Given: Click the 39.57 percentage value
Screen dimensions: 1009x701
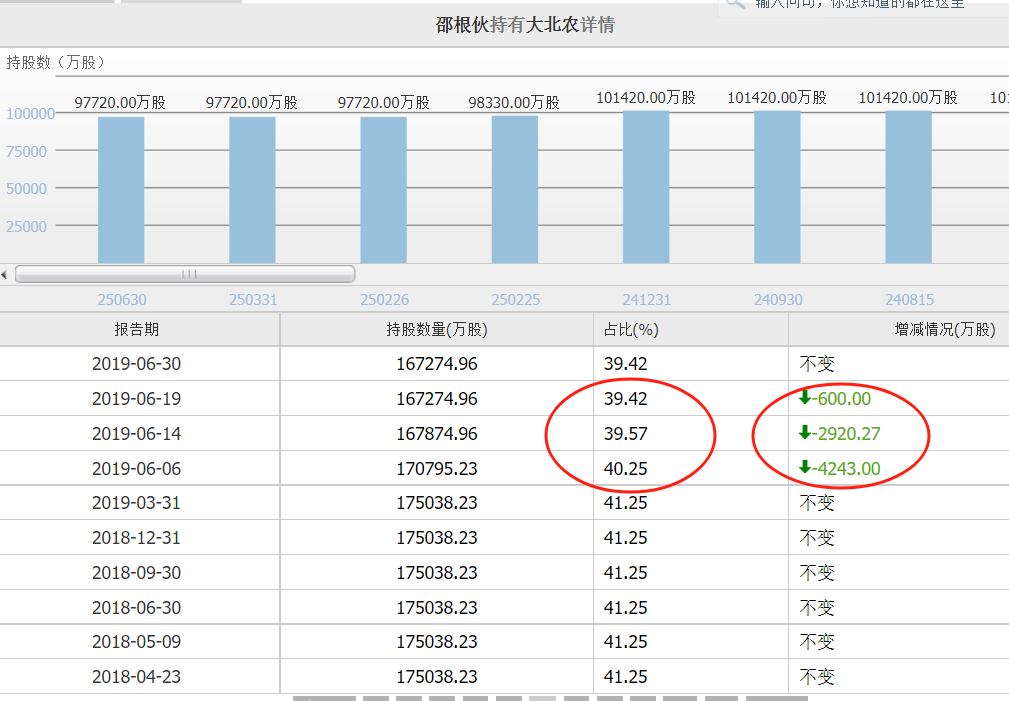Looking at the screenshot, I should coord(625,434).
